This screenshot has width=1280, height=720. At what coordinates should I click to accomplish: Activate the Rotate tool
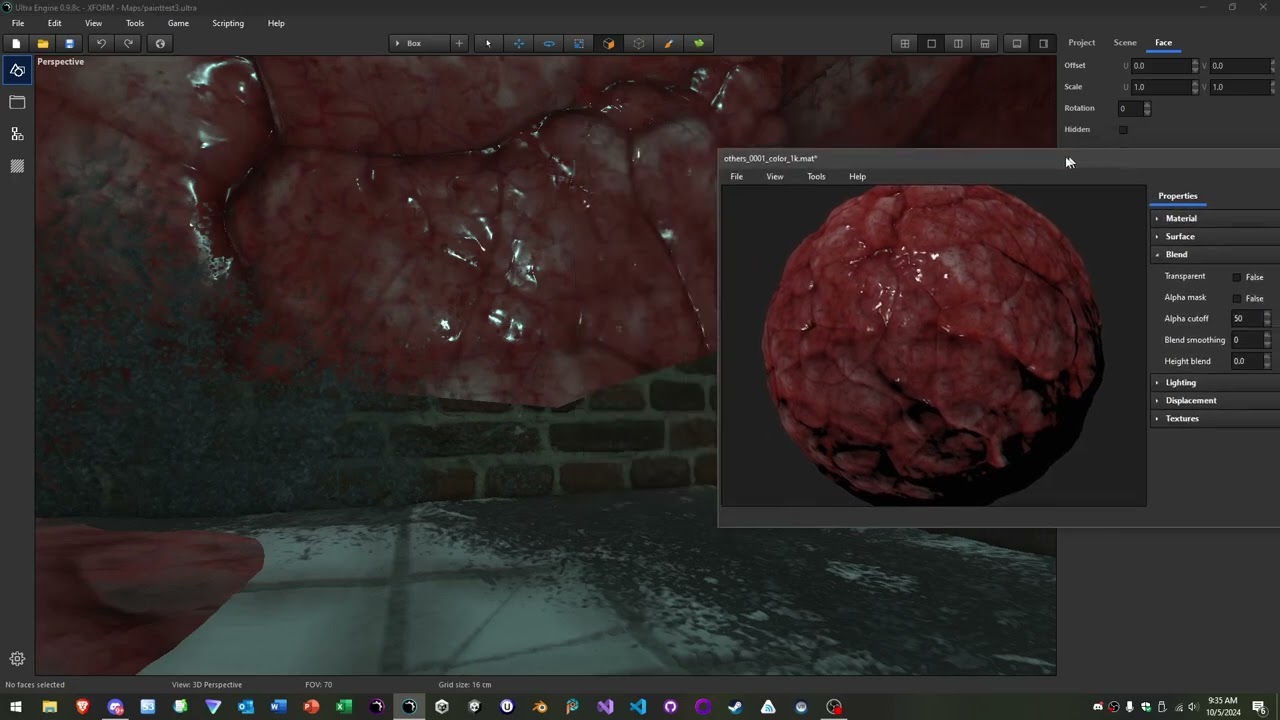point(549,43)
